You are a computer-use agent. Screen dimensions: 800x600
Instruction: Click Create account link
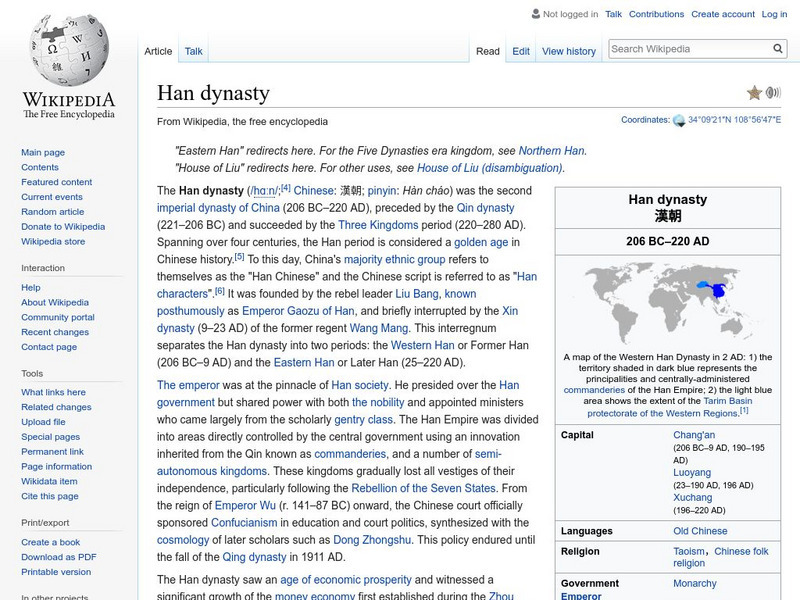[723, 14]
